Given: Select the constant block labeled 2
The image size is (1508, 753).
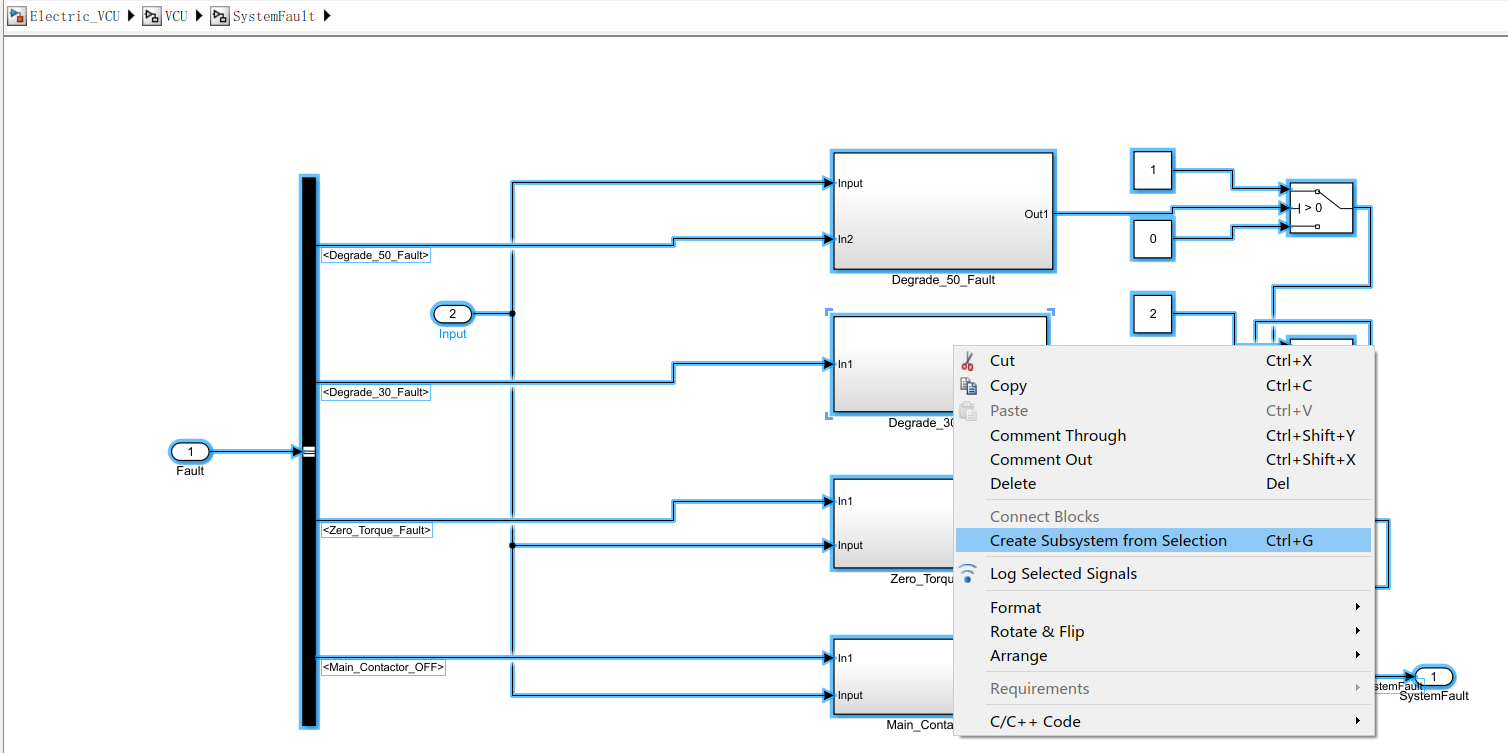Looking at the screenshot, I should tap(1152, 314).
